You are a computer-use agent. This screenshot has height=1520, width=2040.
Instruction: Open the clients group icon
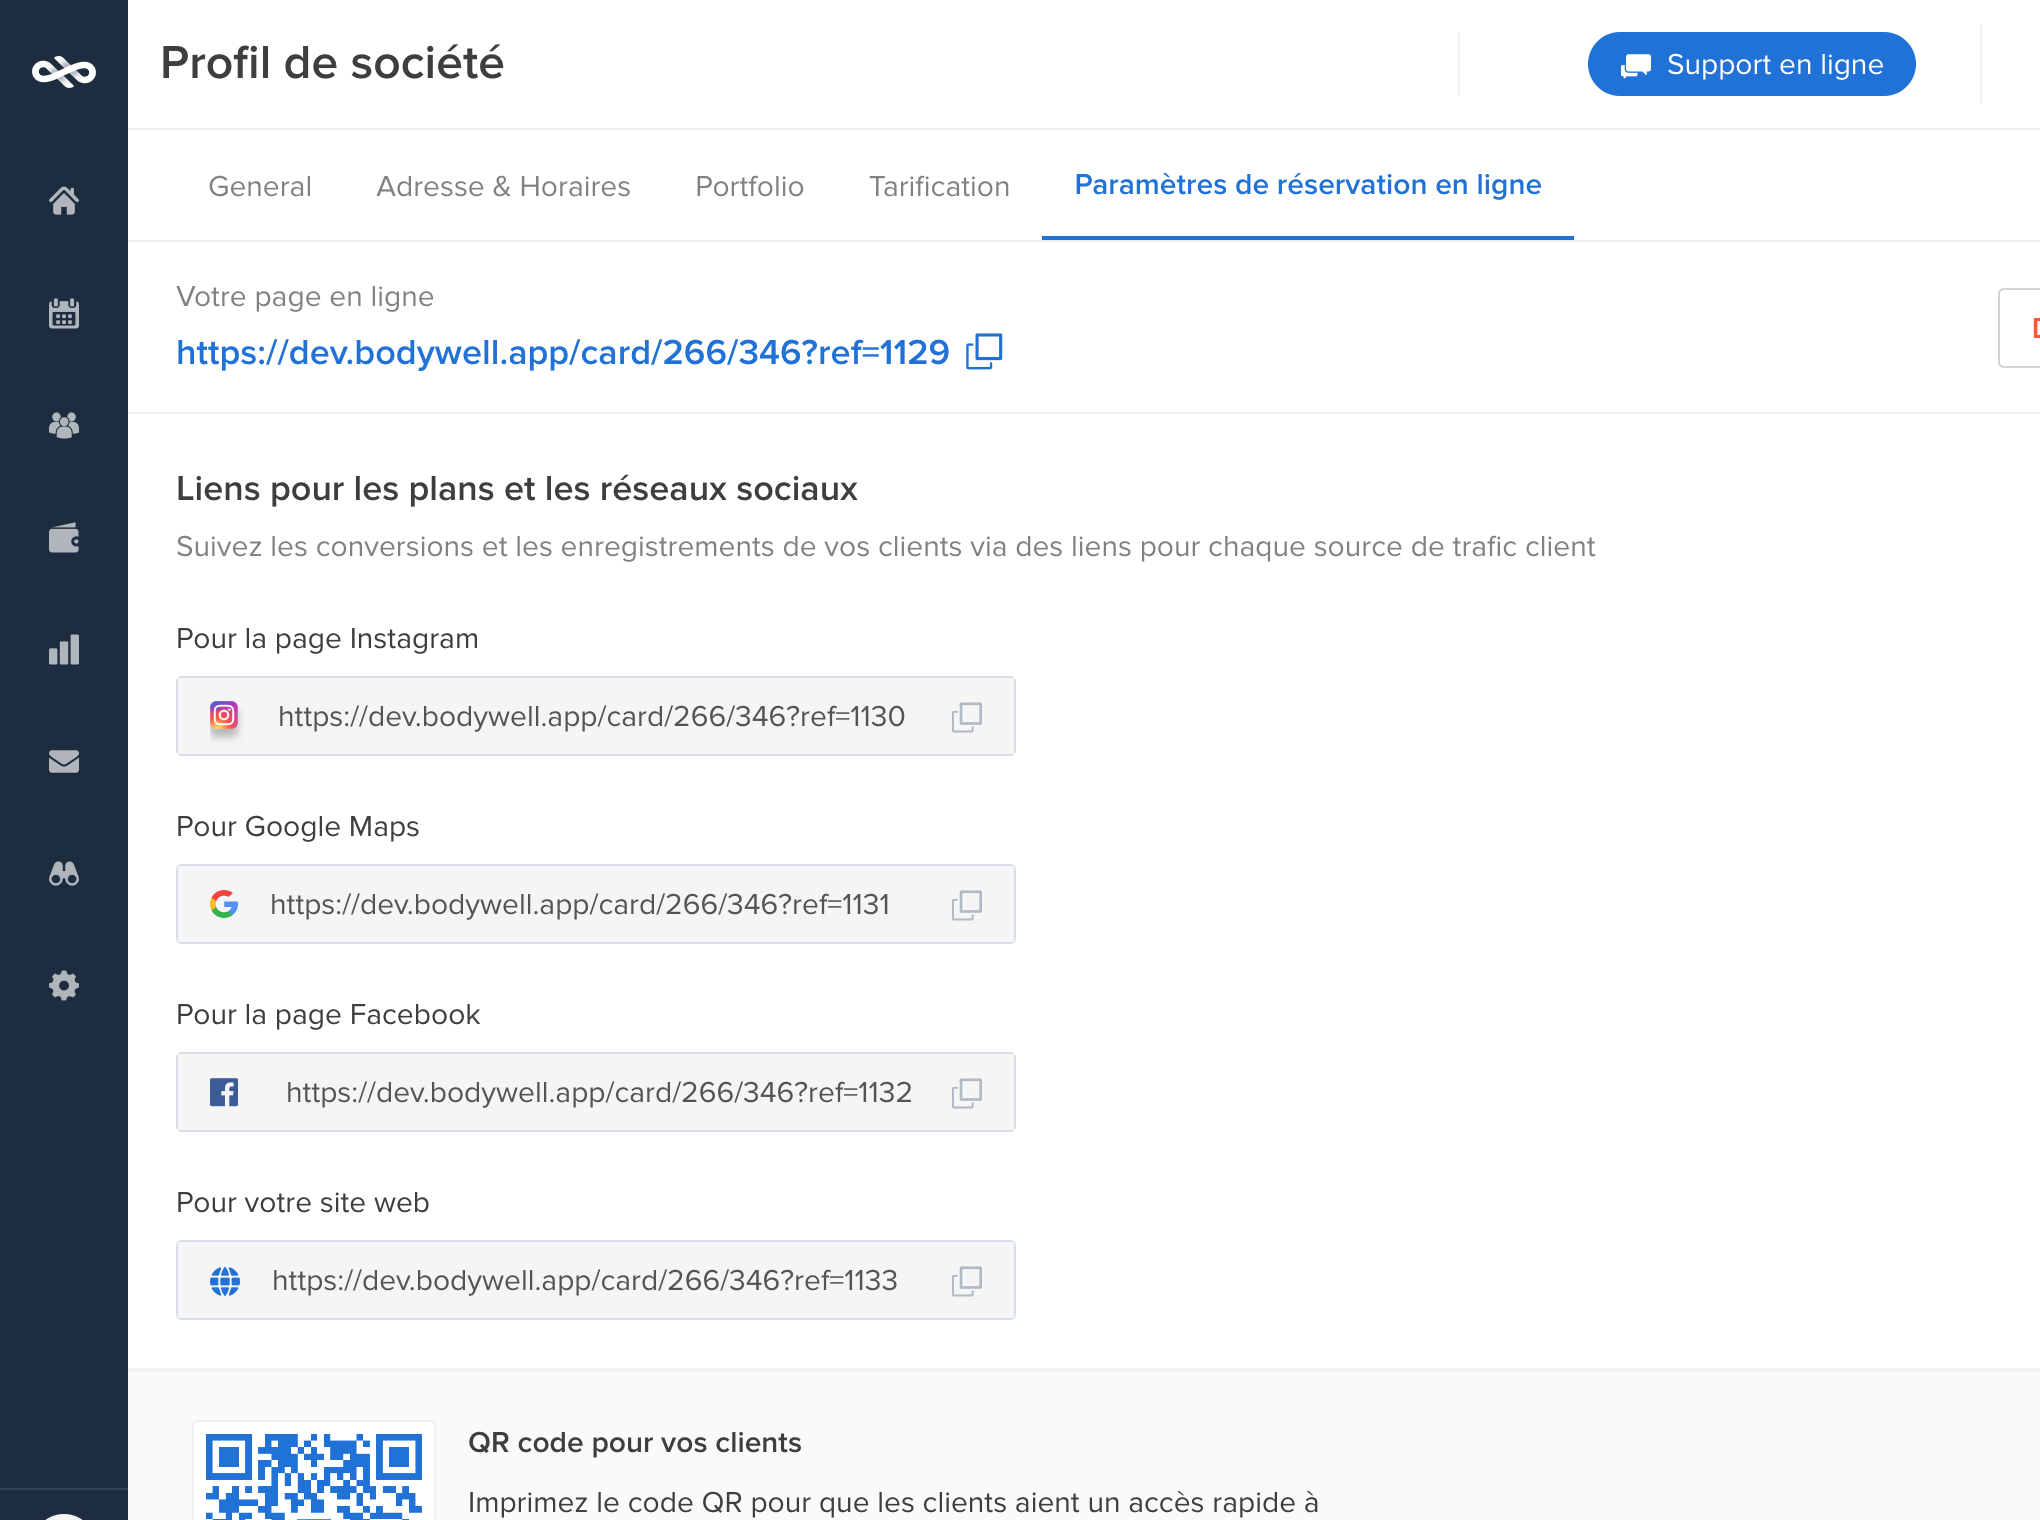pos(64,426)
